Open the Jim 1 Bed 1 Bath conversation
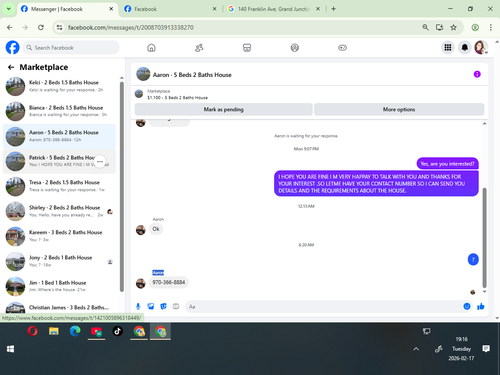The image size is (500, 375). click(x=59, y=286)
